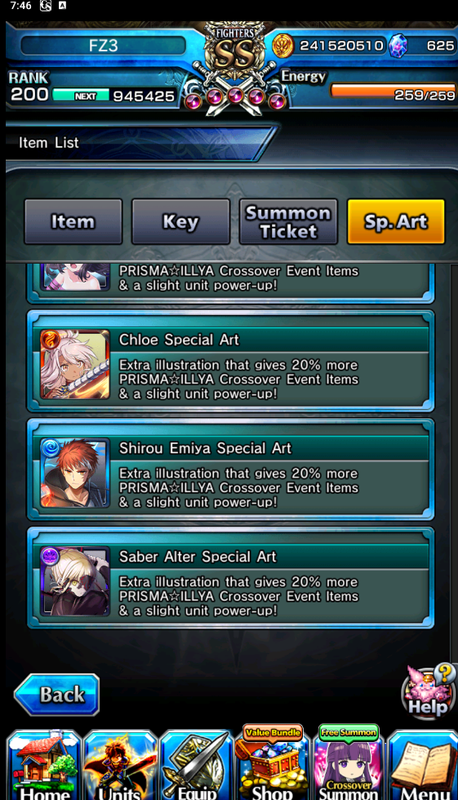This screenshot has width=458, height=800.
Task: Select the Sp. Art tab
Action: 396,221
